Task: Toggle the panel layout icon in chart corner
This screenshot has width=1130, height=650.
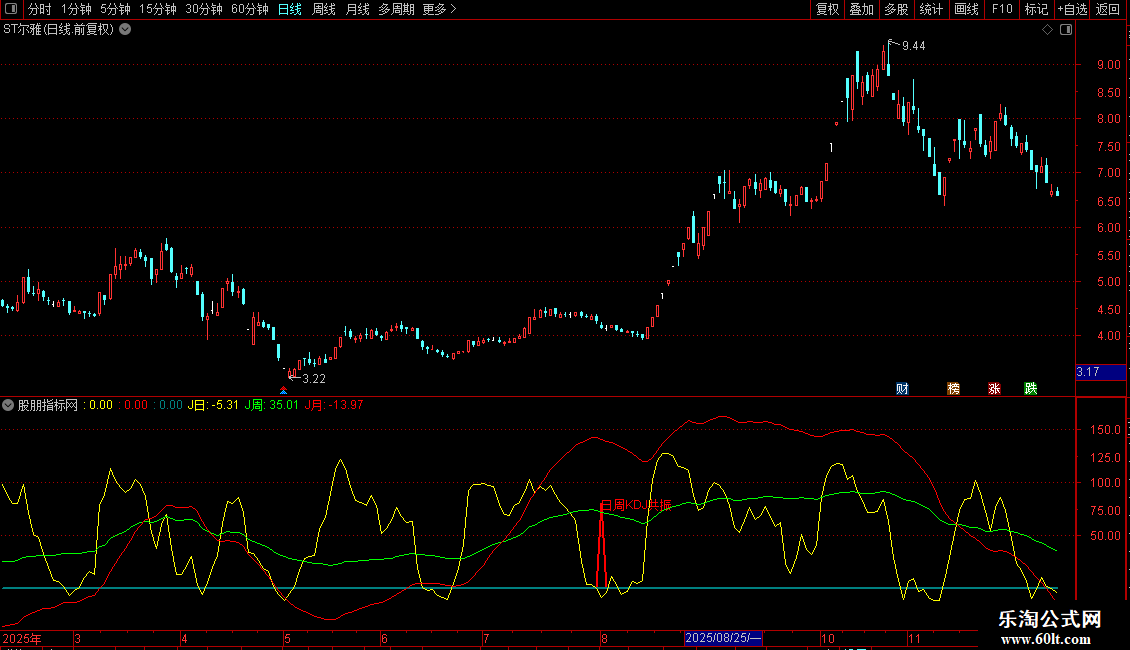Action: [x=1066, y=30]
